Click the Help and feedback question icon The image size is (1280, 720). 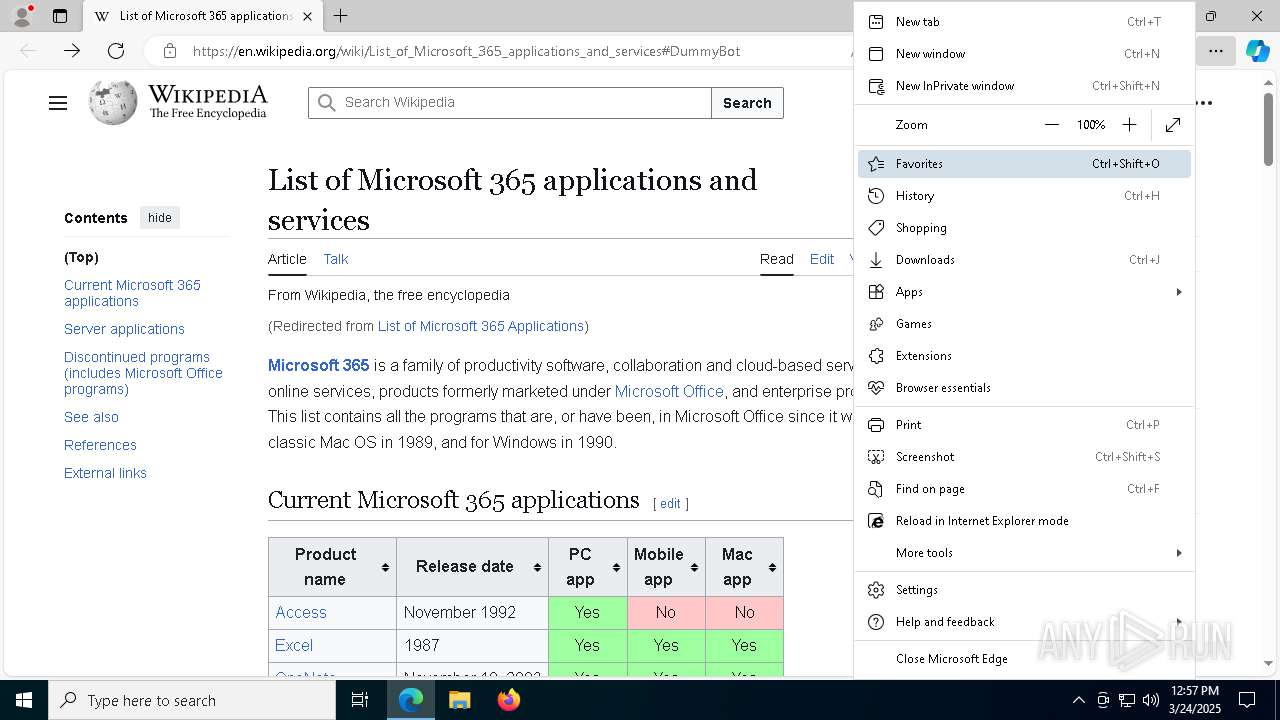point(876,622)
